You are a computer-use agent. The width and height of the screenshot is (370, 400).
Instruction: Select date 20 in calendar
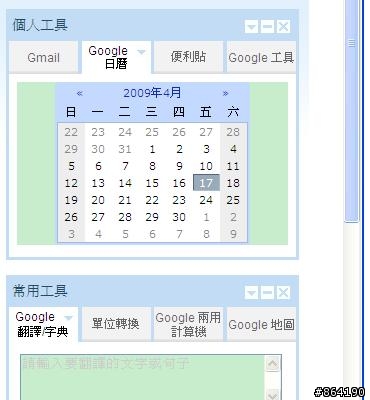pos(98,200)
